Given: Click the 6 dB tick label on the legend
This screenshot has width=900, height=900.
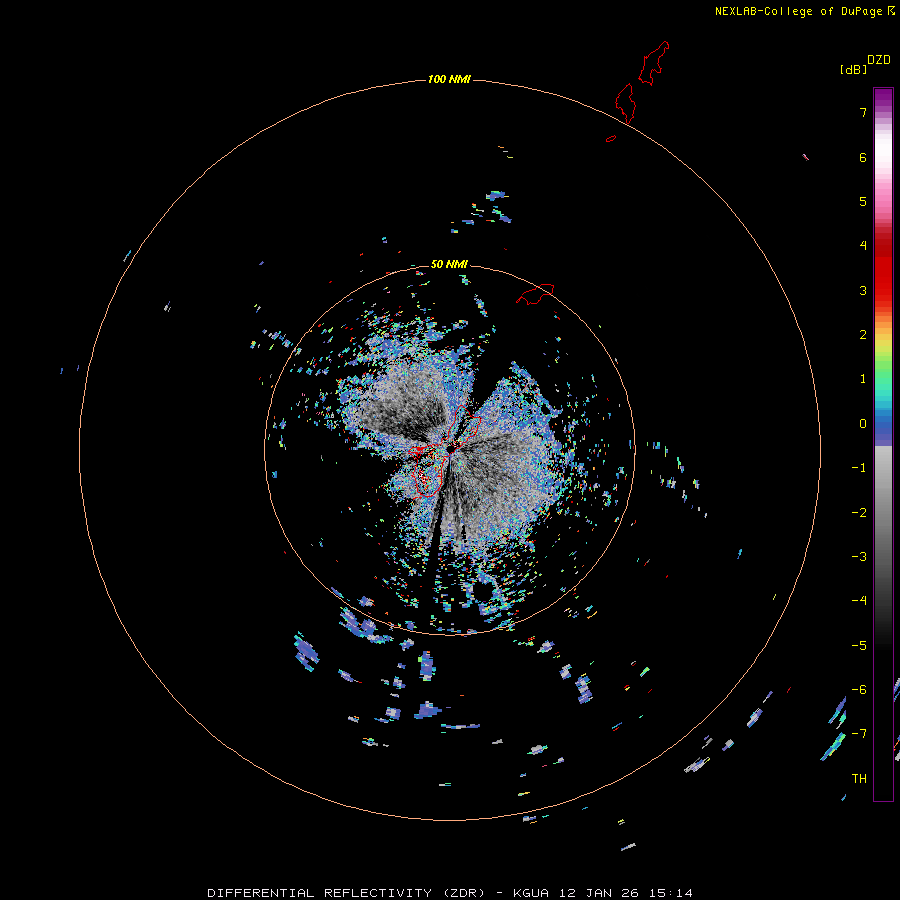Looking at the screenshot, I should (x=863, y=157).
